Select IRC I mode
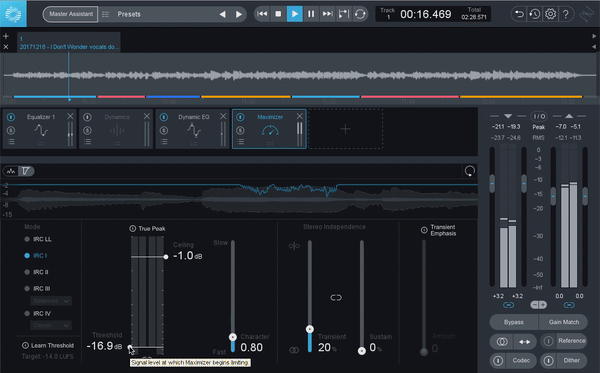This screenshot has width=600, height=373. coord(36,256)
